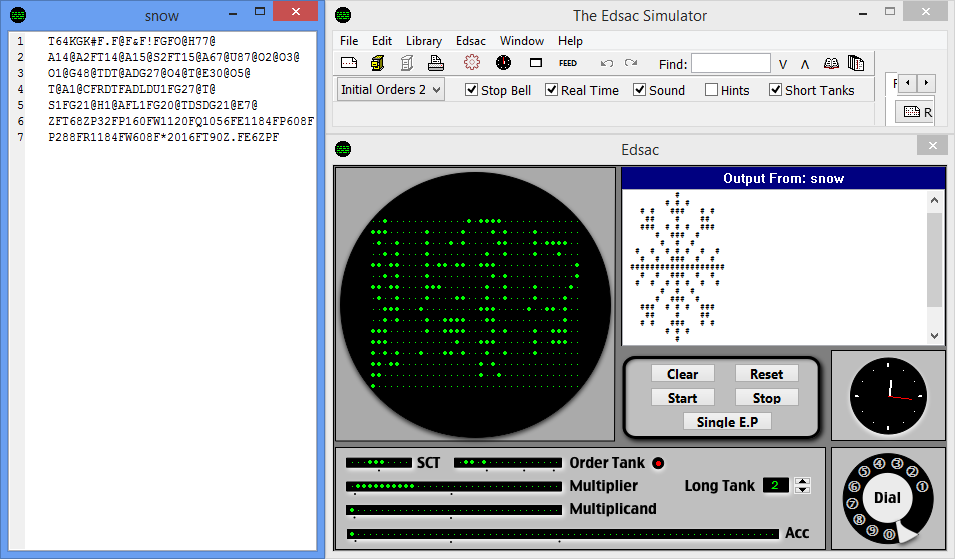
Task: Click the round clock icon in toolbar
Action: pyautogui.click(x=503, y=63)
